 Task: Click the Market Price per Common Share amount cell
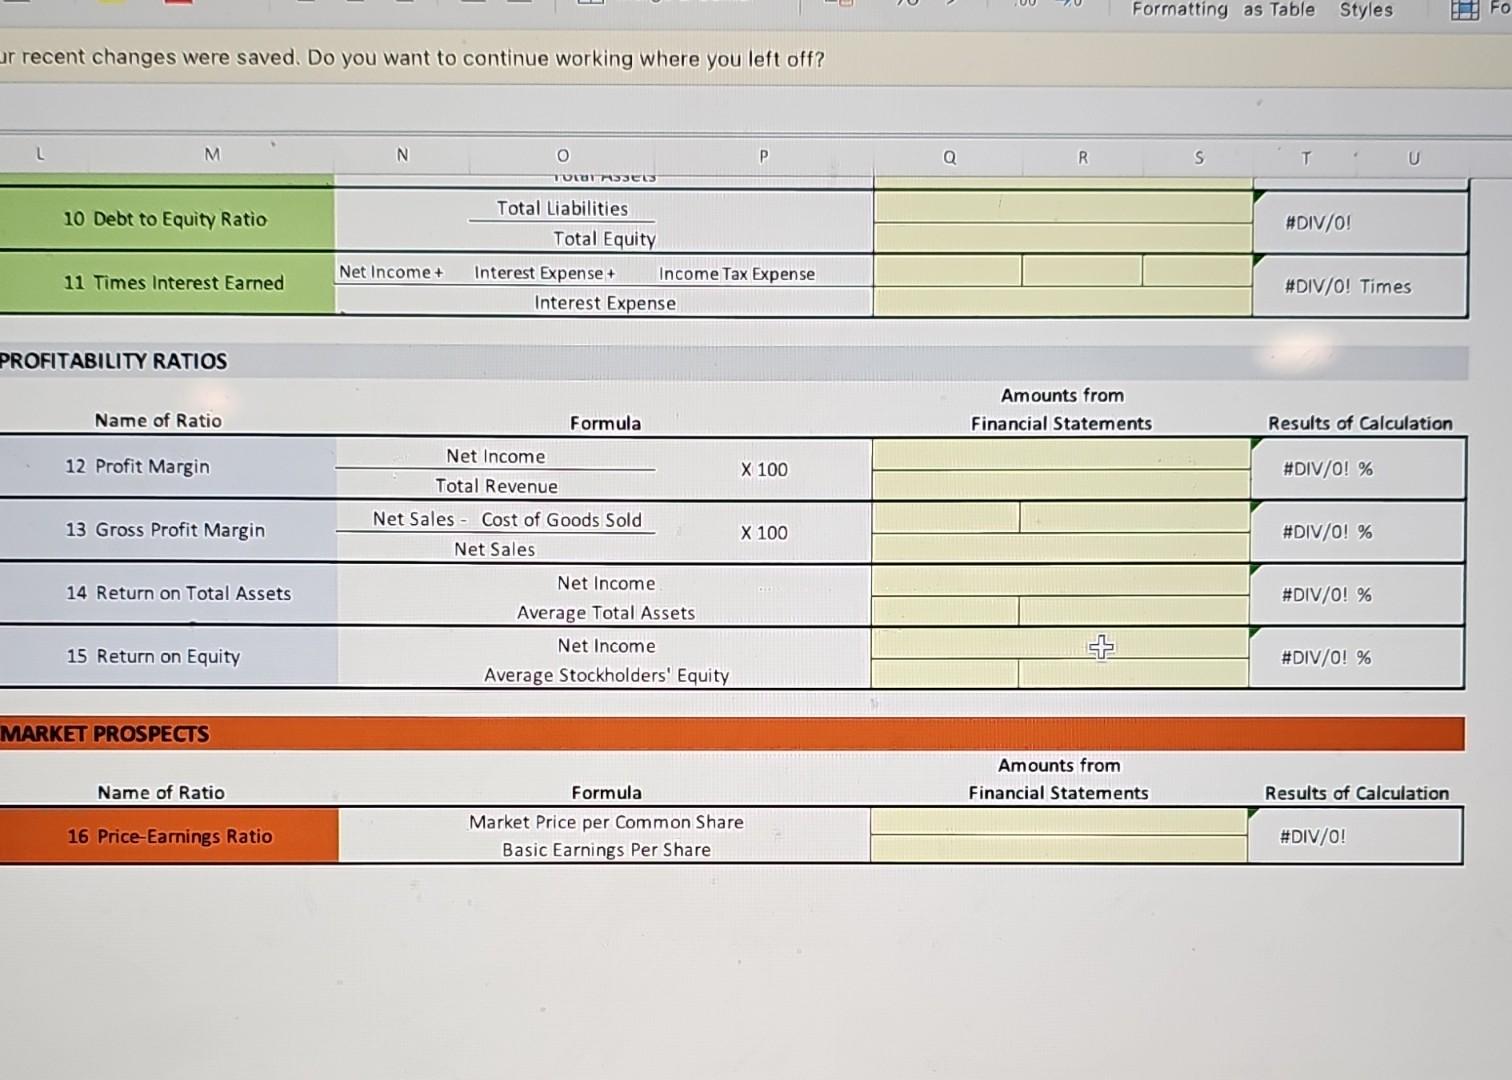[x=1059, y=821]
